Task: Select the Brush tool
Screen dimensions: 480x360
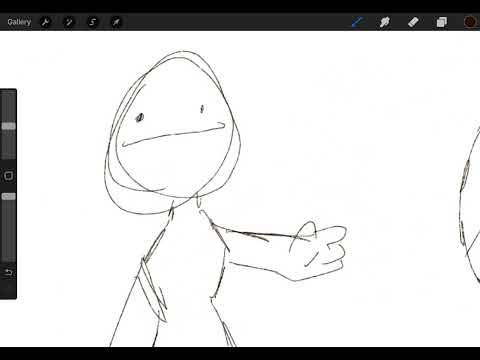Action: click(357, 22)
